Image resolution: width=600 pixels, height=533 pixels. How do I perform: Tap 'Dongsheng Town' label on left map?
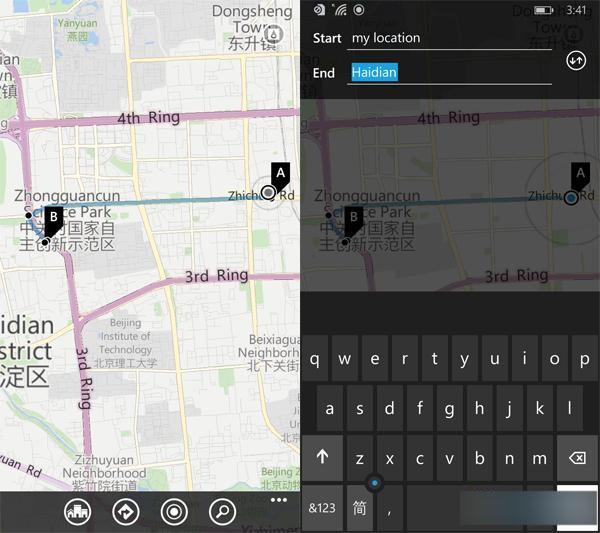(252, 19)
